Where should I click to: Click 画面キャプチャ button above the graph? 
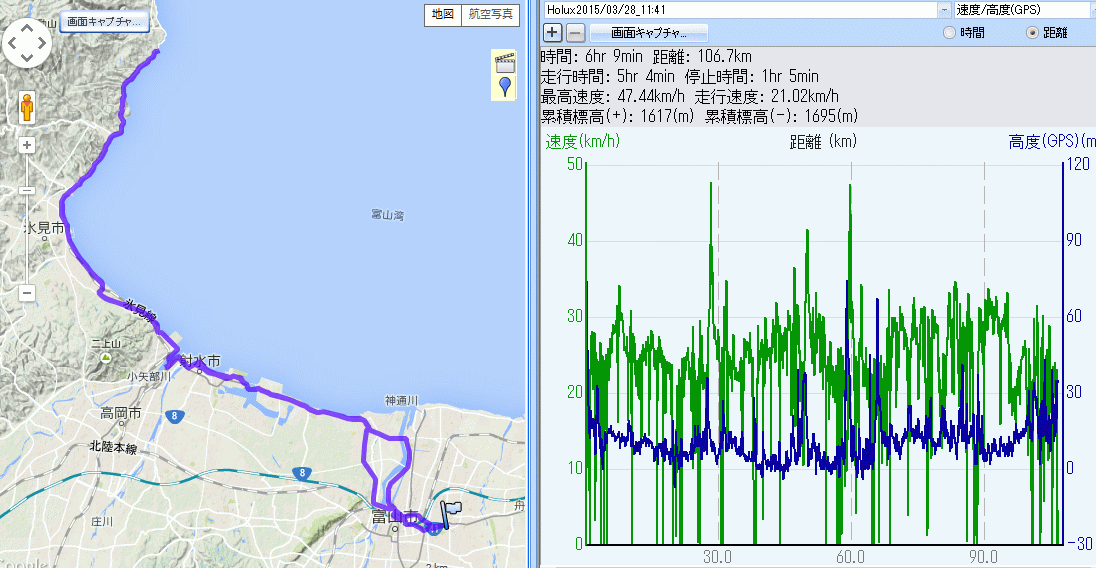650,33
